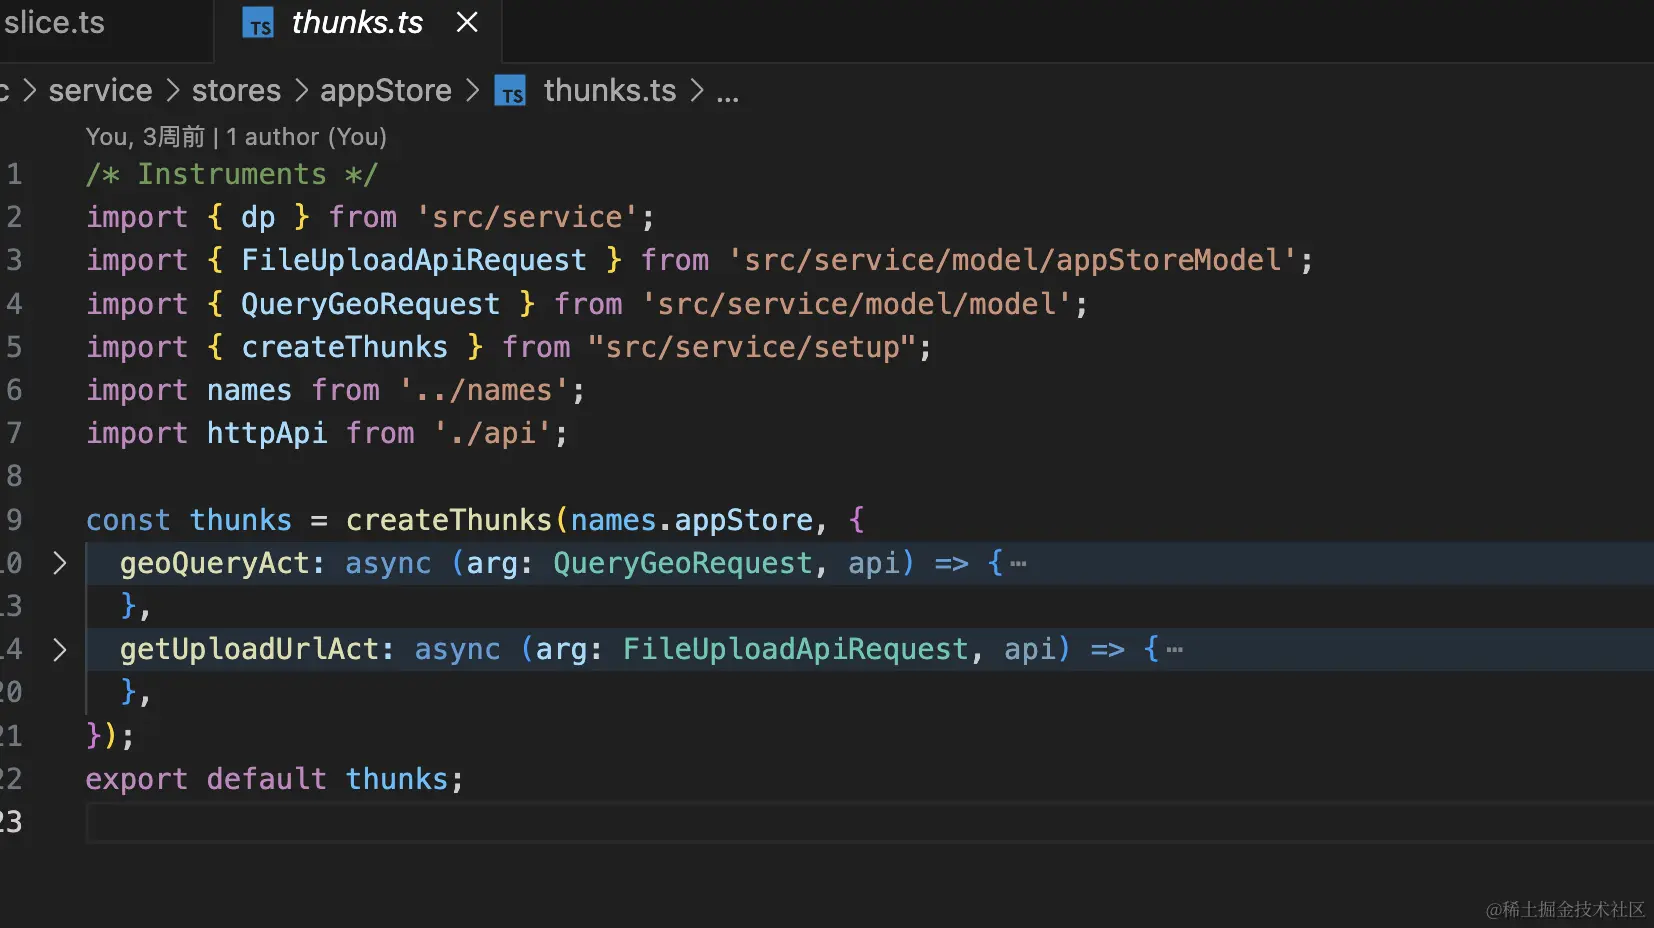The width and height of the screenshot is (1654, 928).
Task: Open the appStore breadcrumb folder
Action: 385,91
